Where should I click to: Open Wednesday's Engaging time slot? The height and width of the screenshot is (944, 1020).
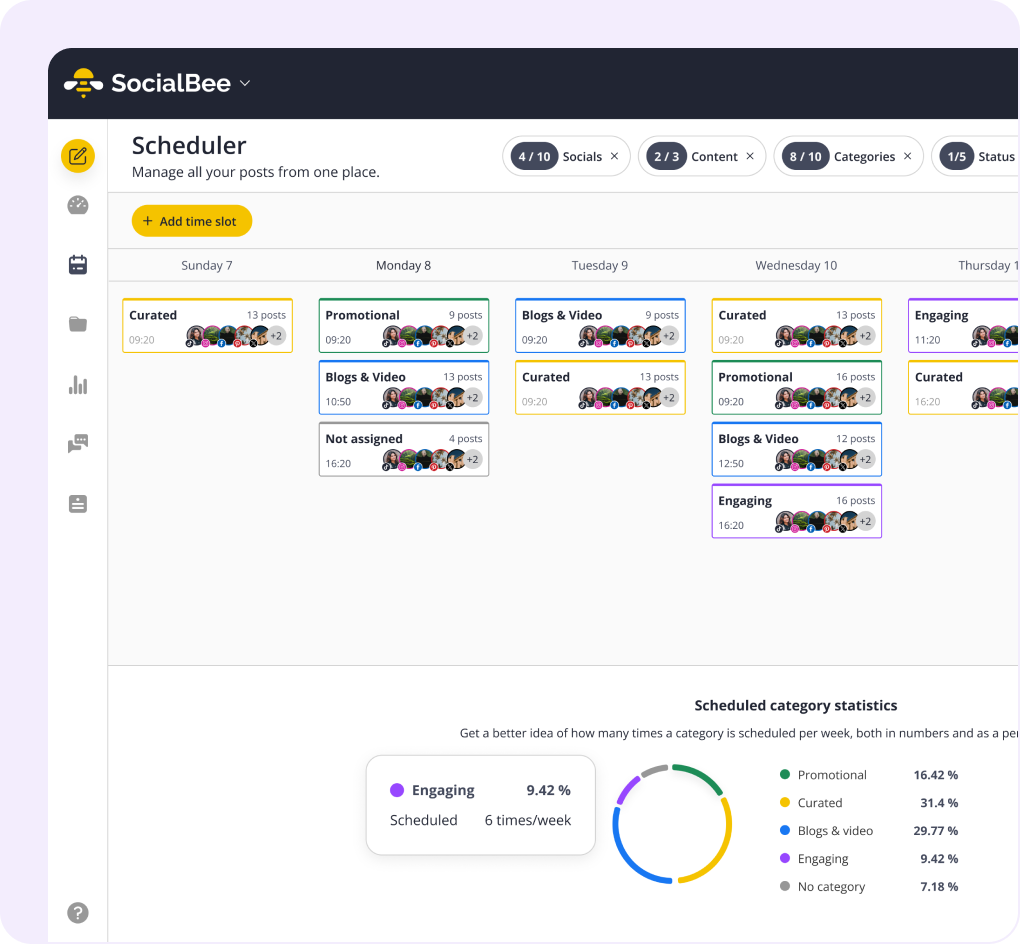[x=796, y=511]
